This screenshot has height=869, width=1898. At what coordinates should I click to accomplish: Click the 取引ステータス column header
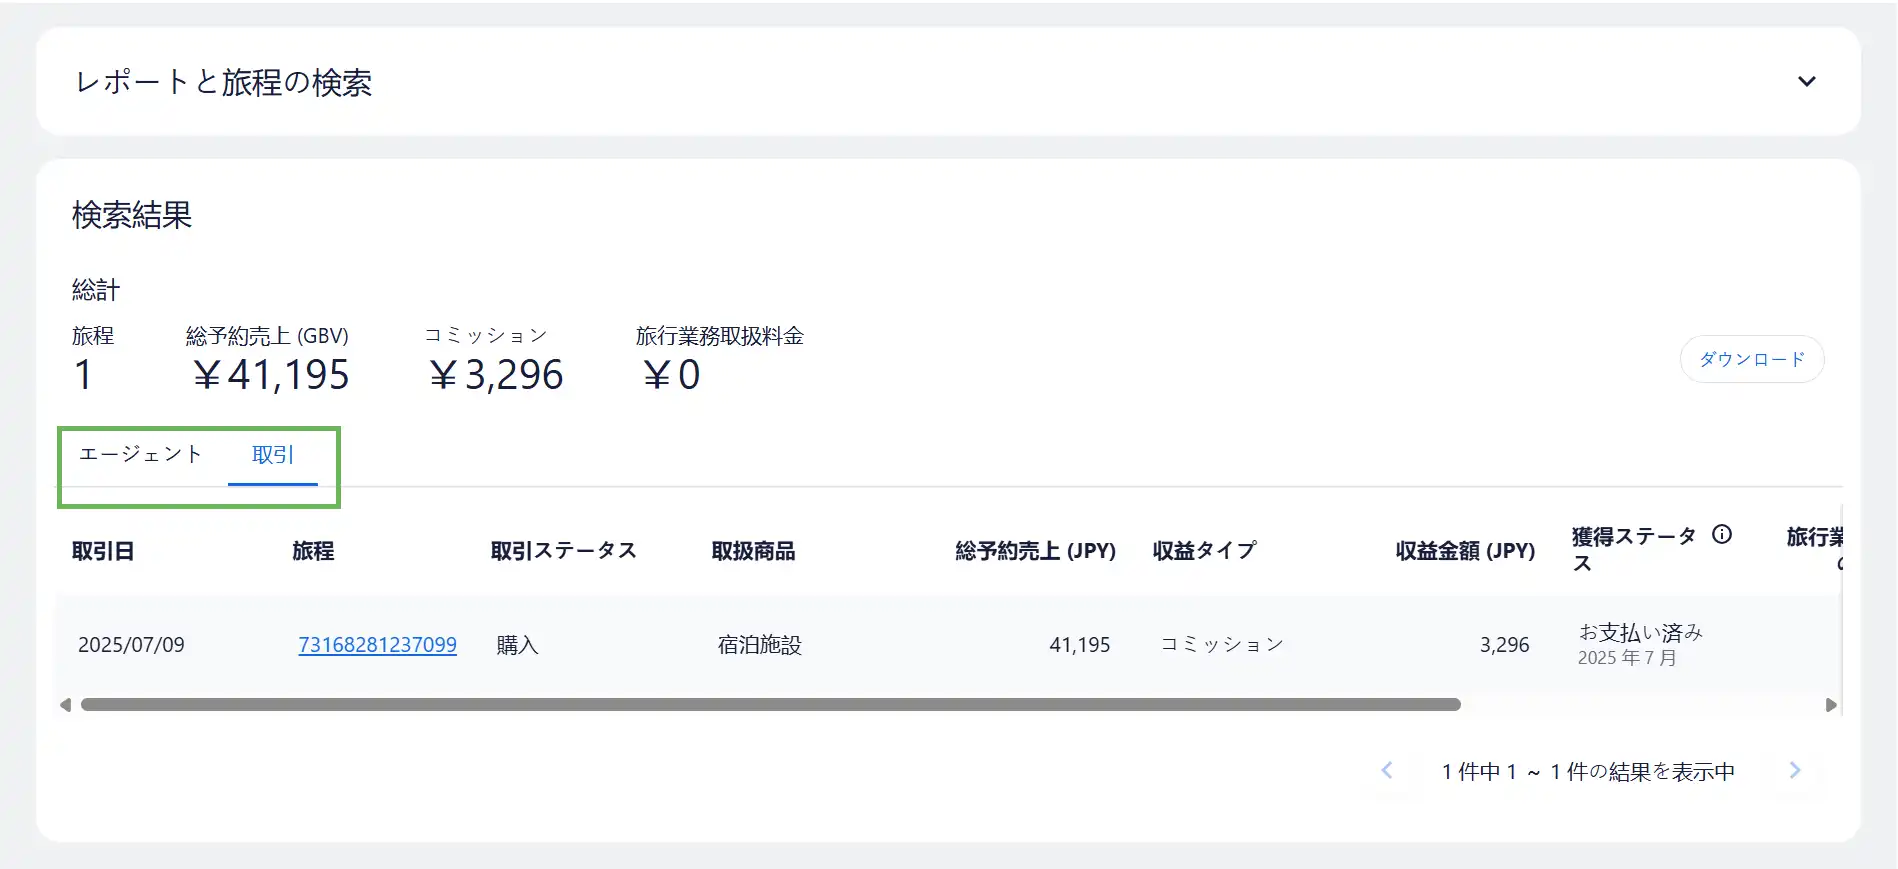point(563,551)
